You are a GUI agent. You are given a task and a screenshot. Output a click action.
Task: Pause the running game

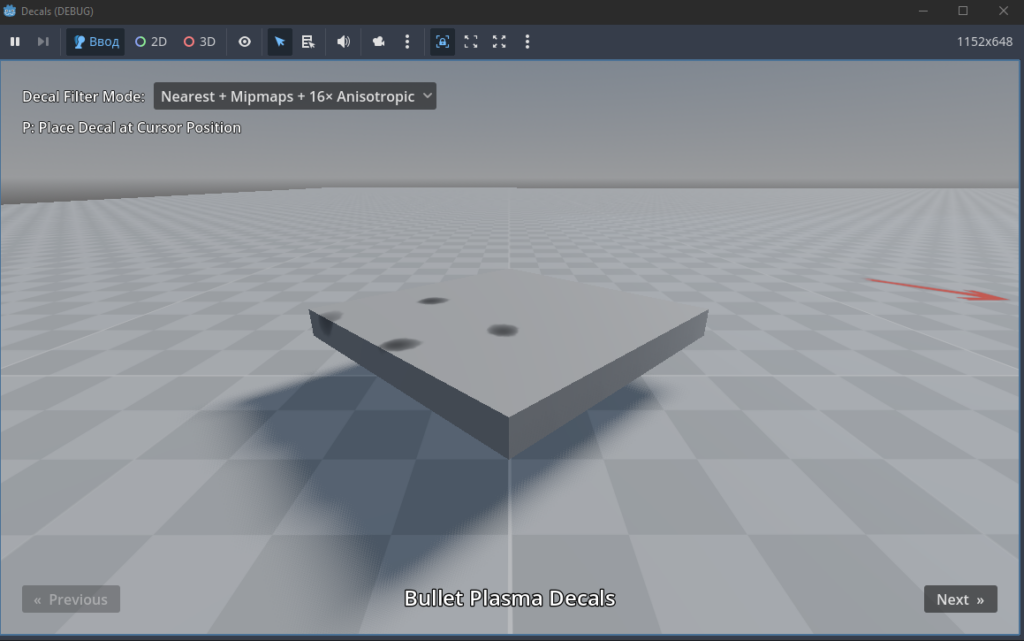click(14, 42)
